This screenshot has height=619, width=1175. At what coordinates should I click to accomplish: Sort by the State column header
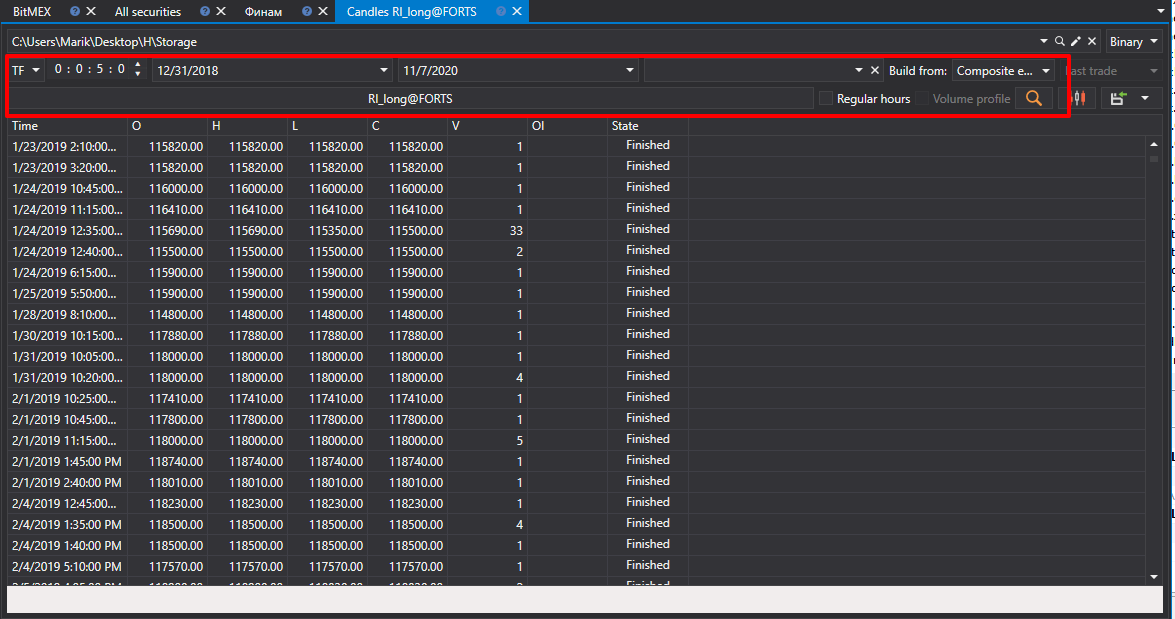[x=647, y=126]
